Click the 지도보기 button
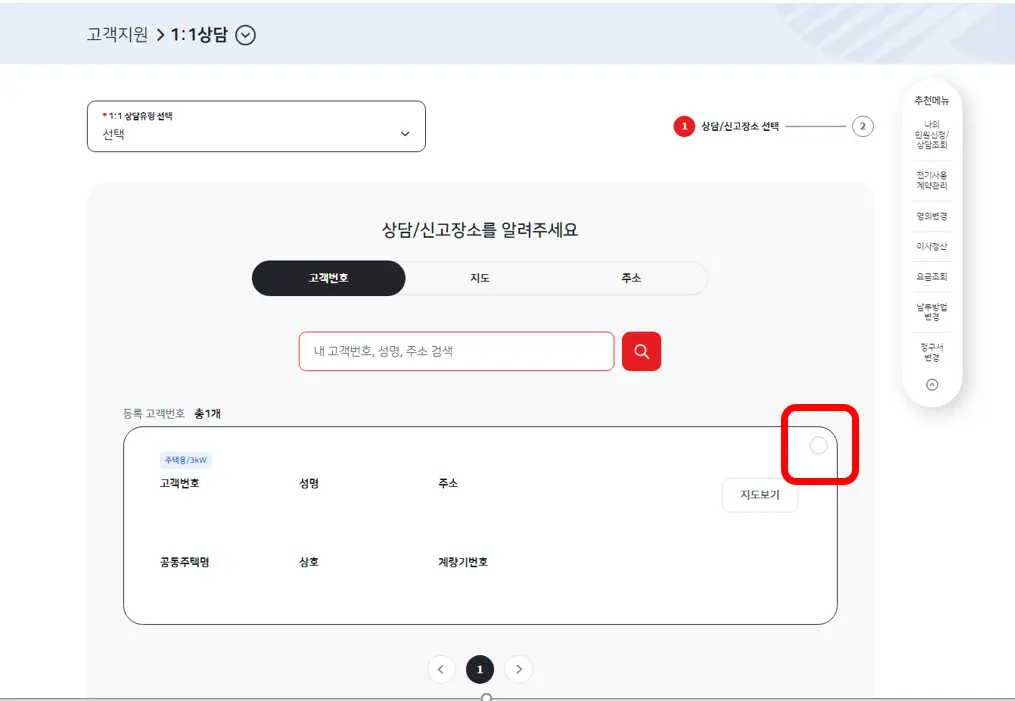 [x=760, y=495]
